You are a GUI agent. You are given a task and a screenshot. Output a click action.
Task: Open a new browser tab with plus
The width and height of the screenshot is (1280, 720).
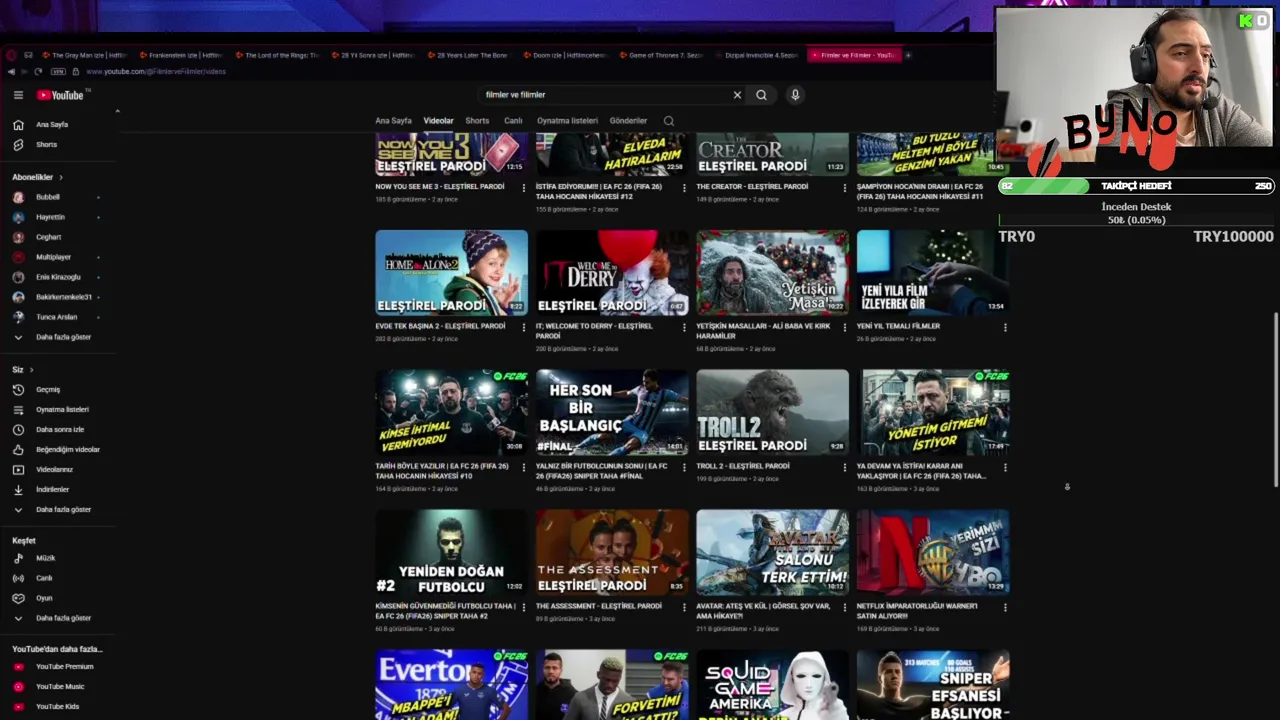[x=908, y=55]
